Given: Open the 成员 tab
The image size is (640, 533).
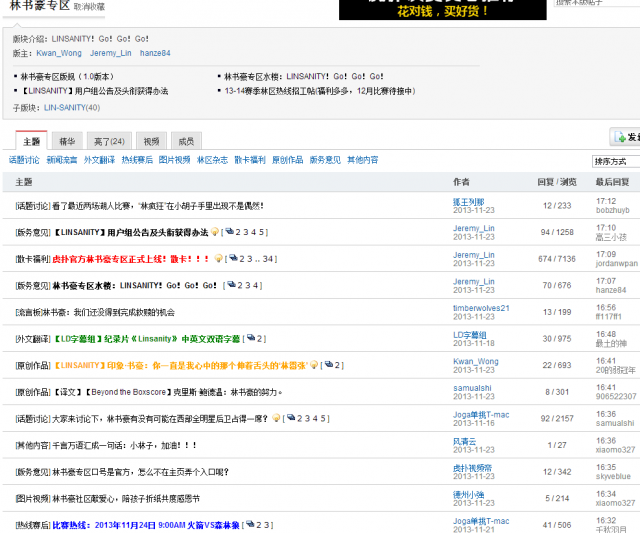Looking at the screenshot, I should pos(186,141).
